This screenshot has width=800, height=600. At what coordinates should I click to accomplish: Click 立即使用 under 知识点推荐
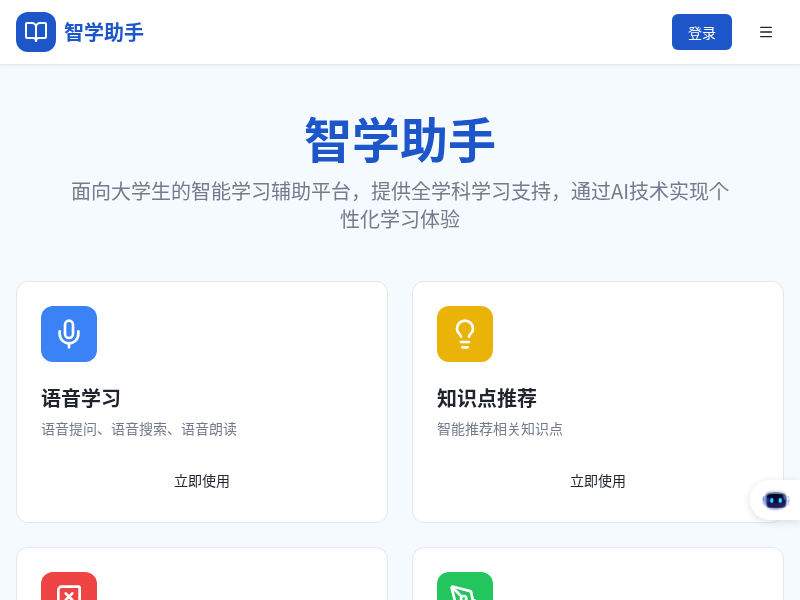tap(598, 481)
